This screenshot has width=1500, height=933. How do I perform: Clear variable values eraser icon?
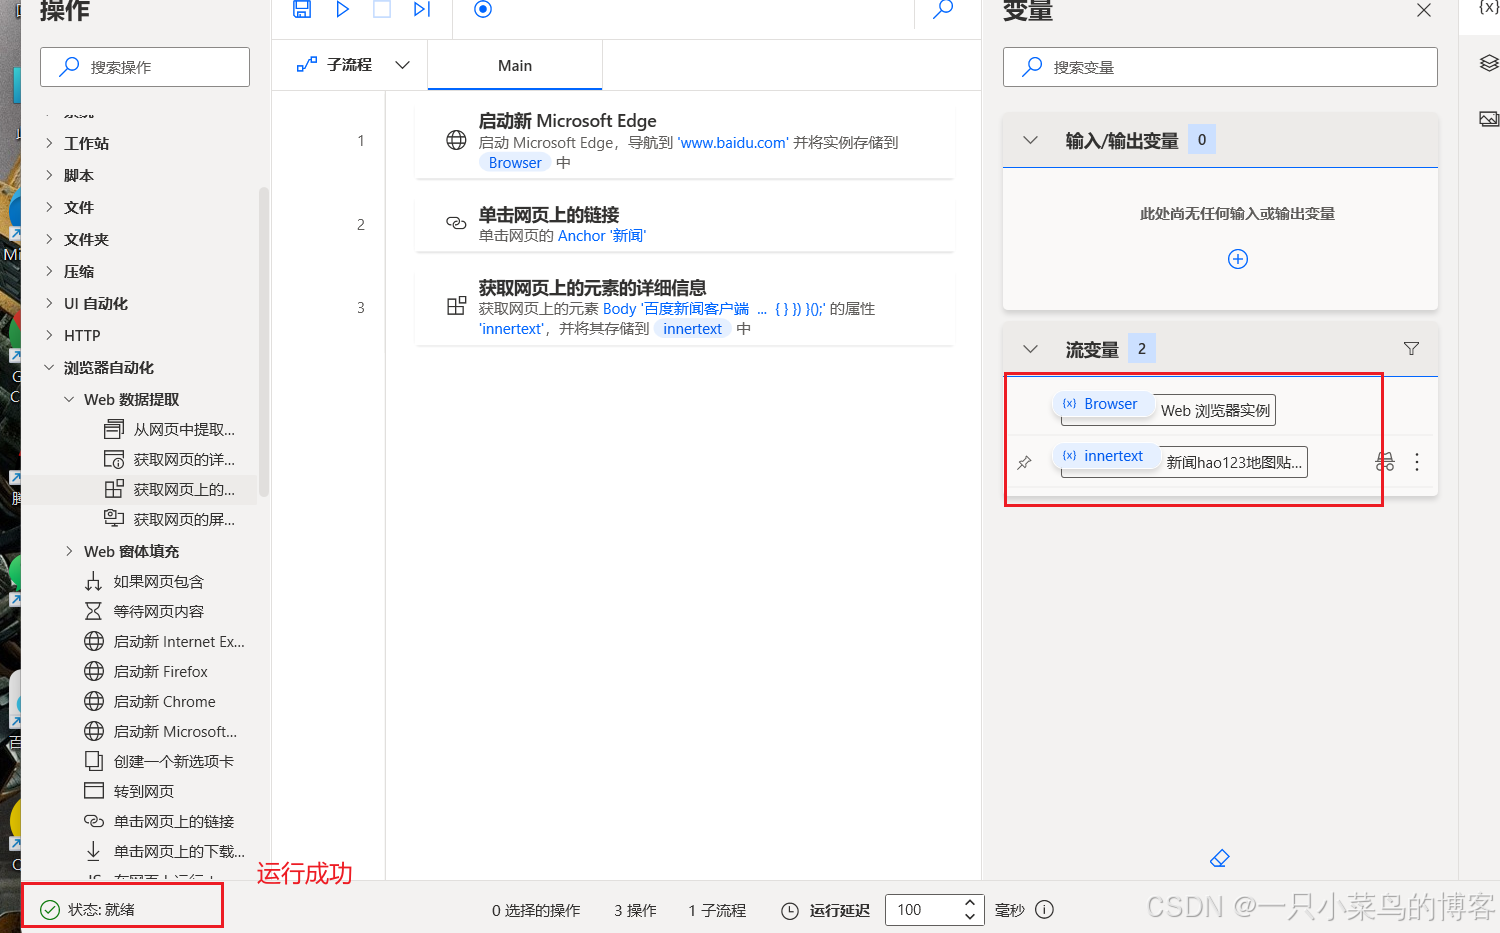pyautogui.click(x=1220, y=858)
